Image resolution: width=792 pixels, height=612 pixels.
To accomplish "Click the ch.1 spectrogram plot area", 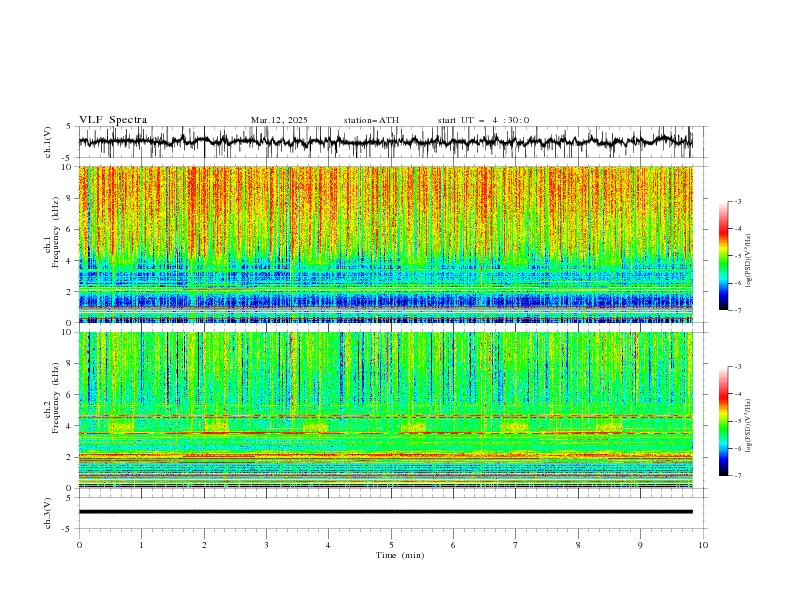I will click(386, 244).
